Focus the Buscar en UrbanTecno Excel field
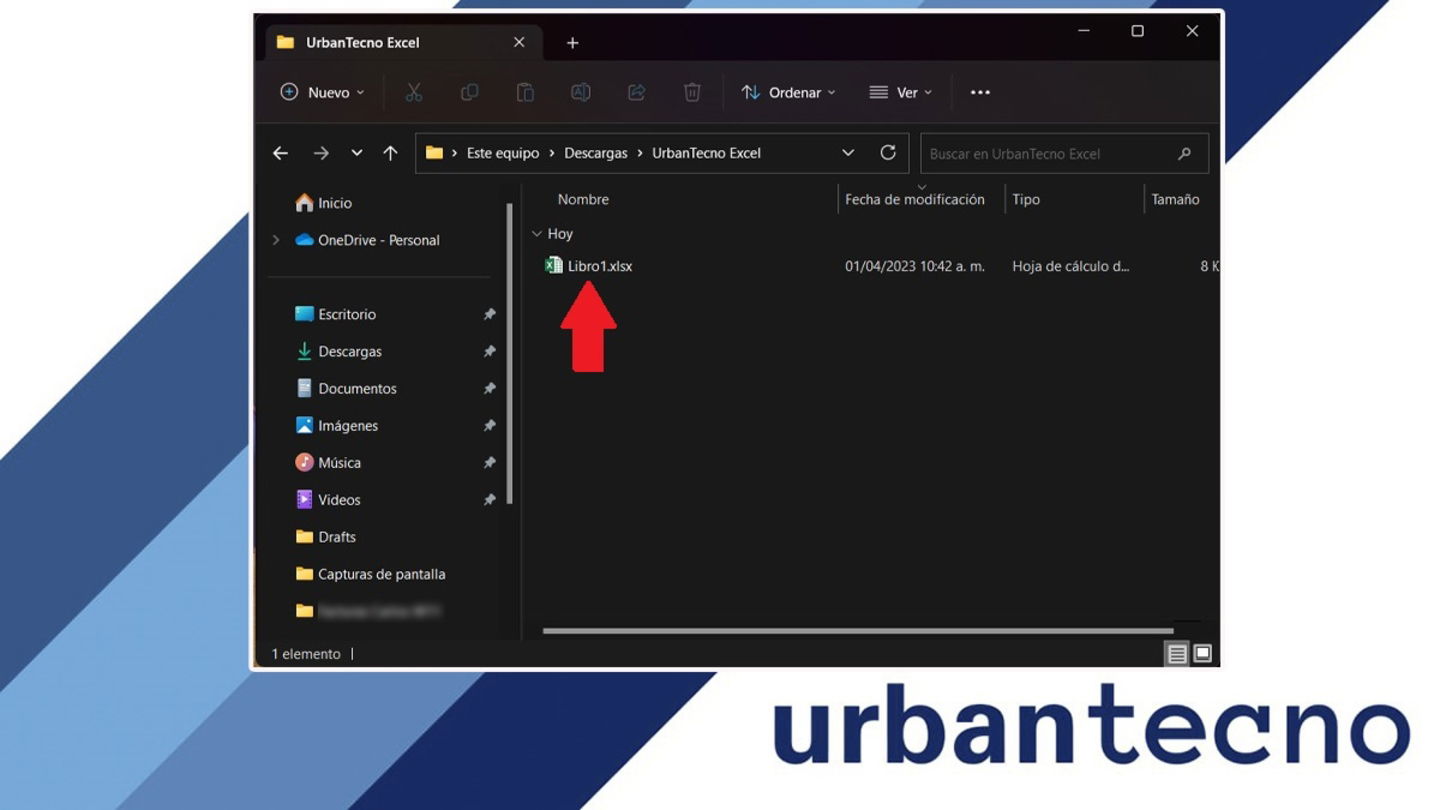 (1064, 153)
